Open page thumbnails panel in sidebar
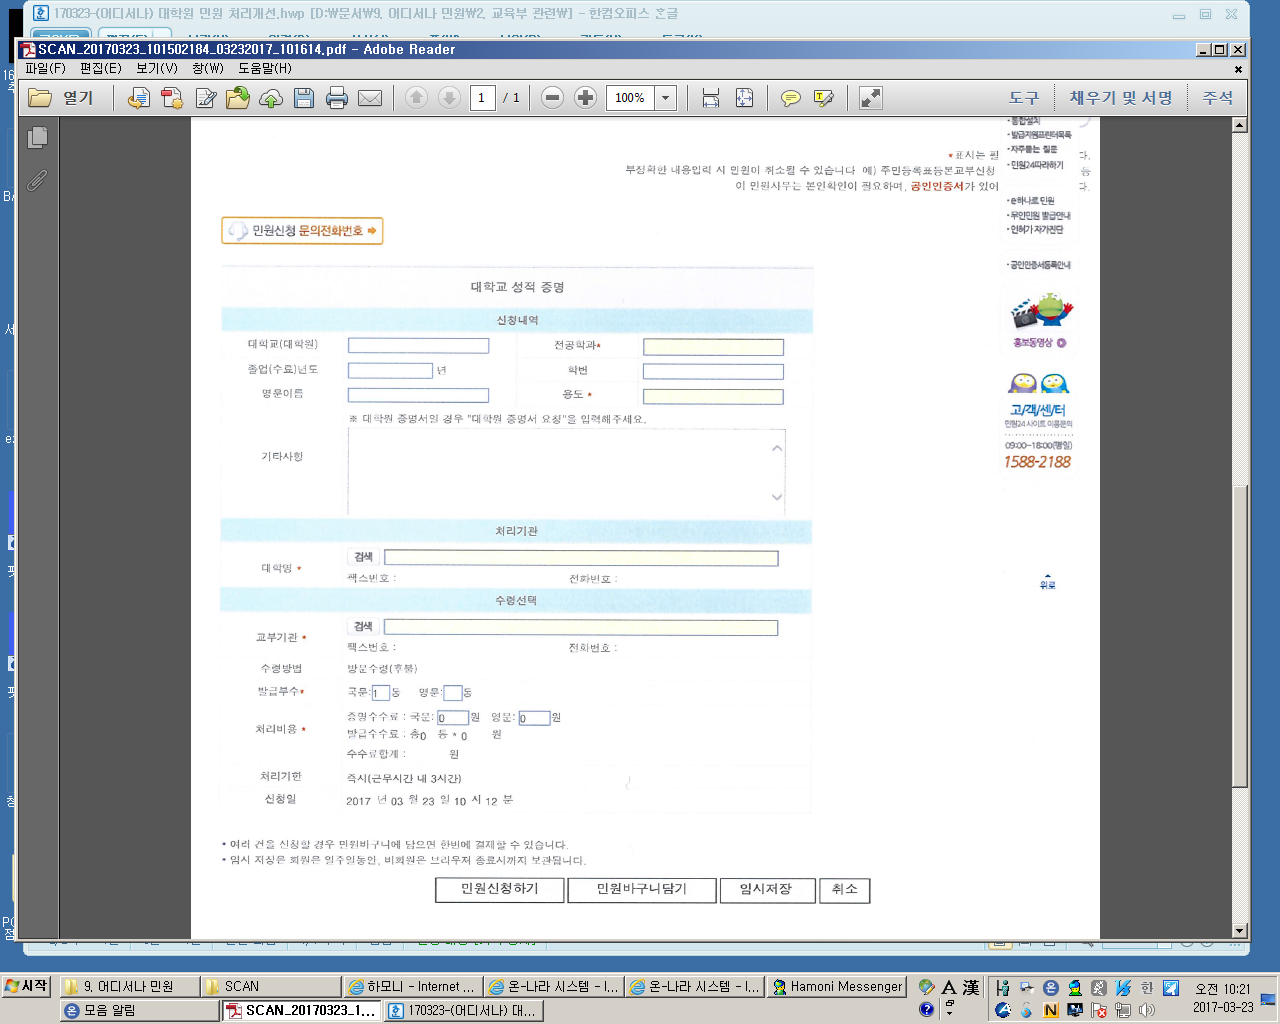The height and width of the screenshot is (1024, 1280). pyautogui.click(x=38, y=138)
